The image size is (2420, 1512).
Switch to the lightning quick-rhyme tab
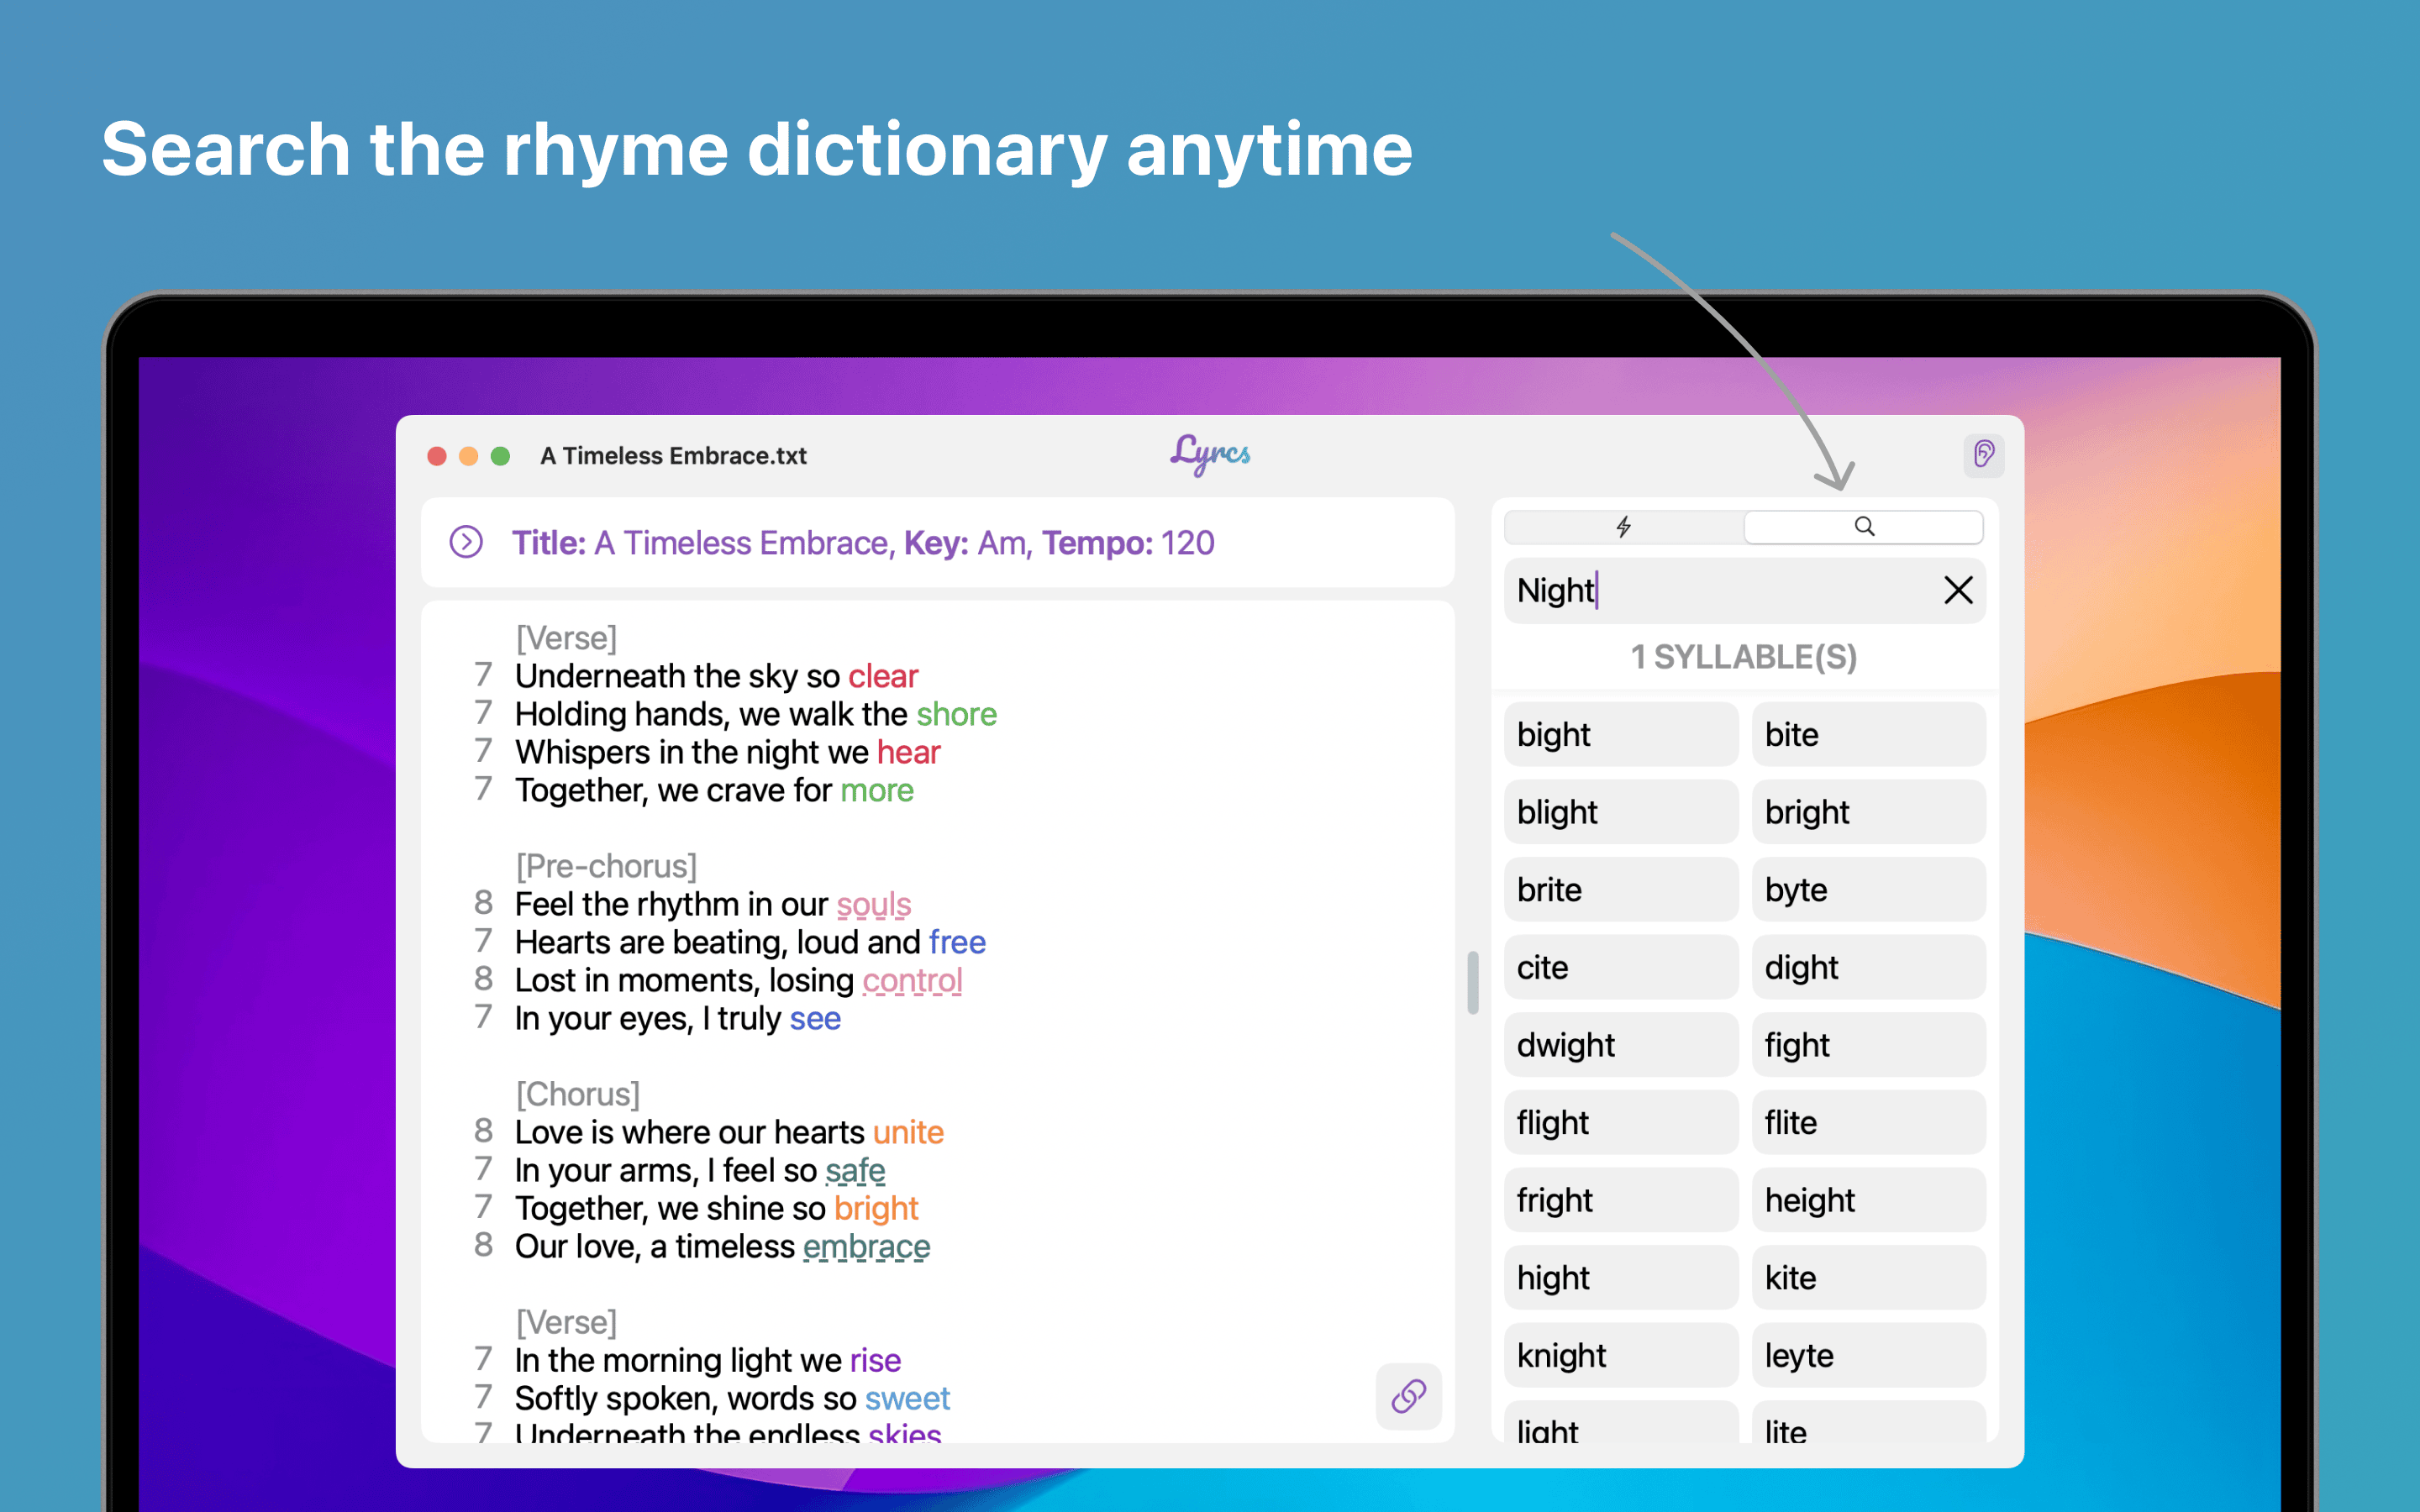(x=1624, y=527)
